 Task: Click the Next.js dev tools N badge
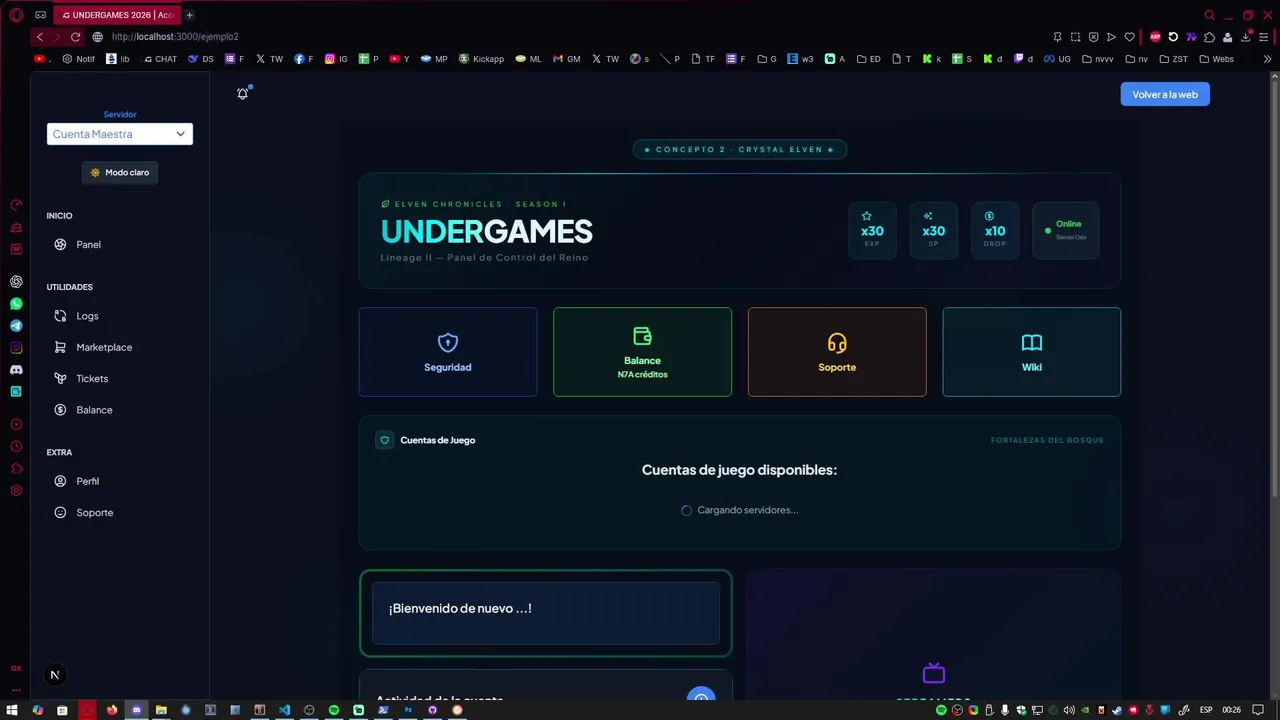pyautogui.click(x=55, y=675)
